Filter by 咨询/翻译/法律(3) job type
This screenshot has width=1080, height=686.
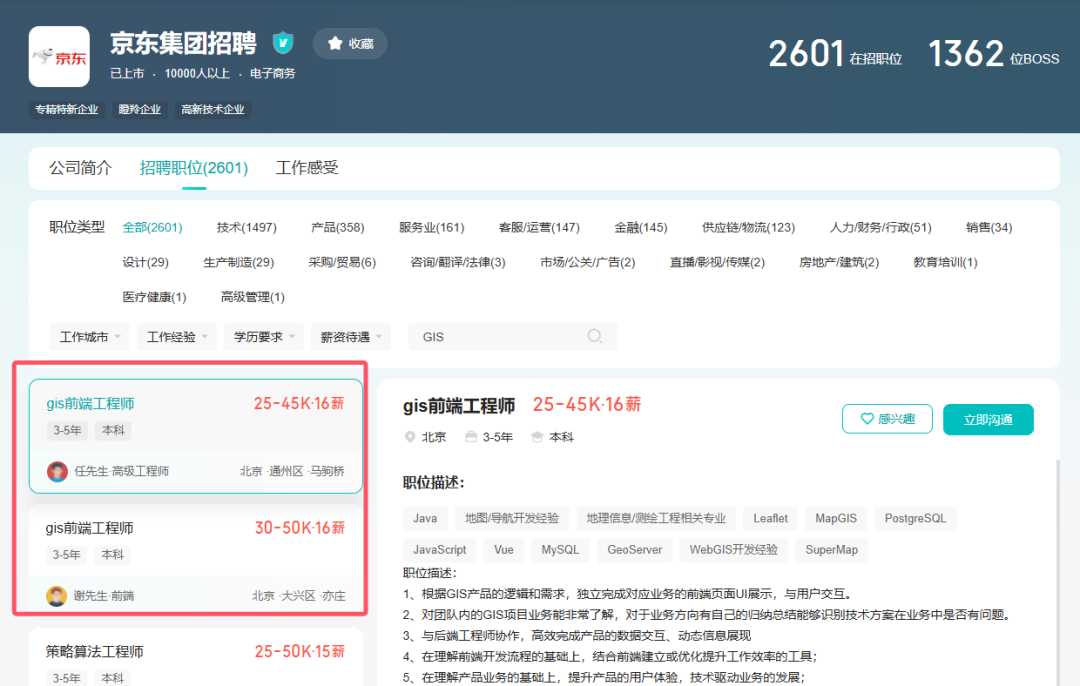[x=458, y=262]
